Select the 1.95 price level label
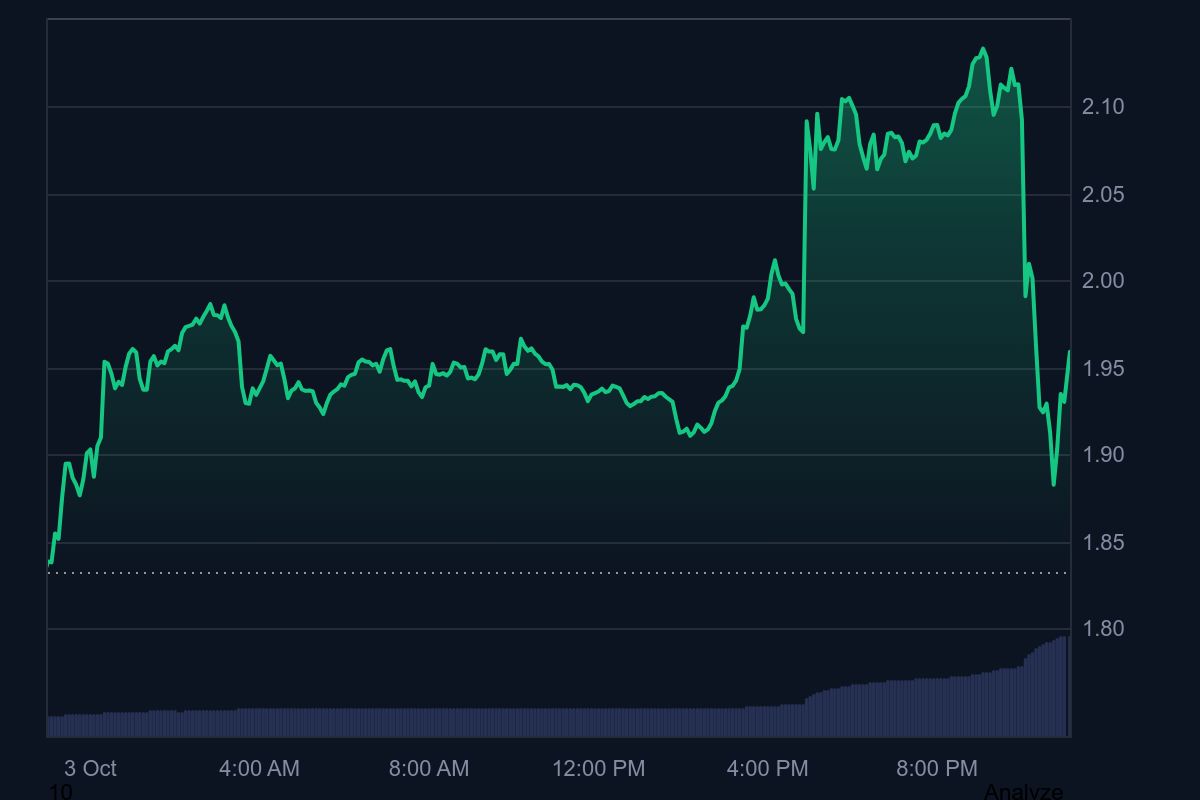Viewport: 1200px width, 800px height. pos(1102,369)
